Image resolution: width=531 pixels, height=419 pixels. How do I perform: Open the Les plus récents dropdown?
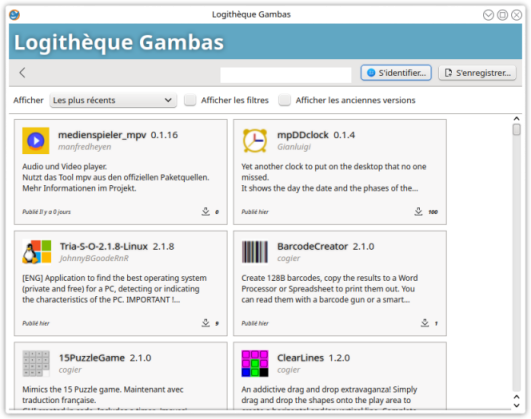[x=113, y=100]
